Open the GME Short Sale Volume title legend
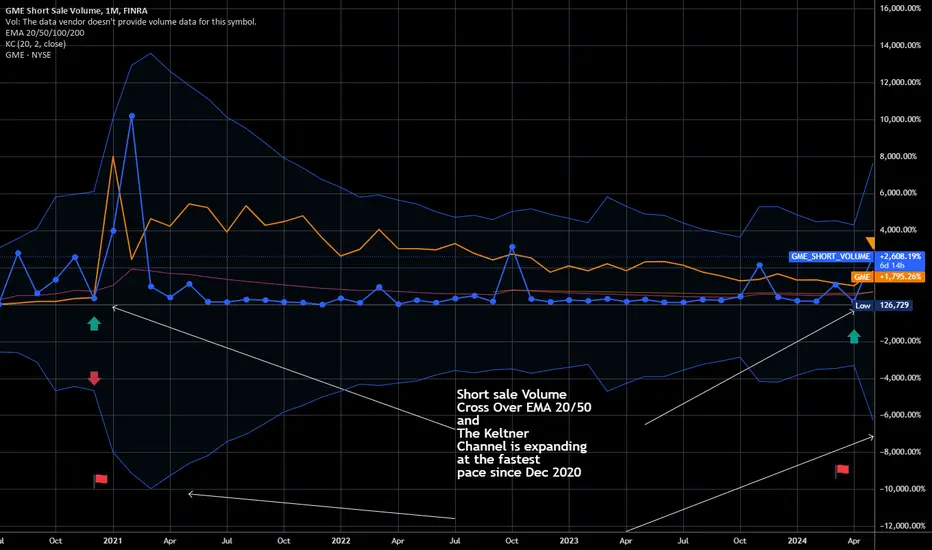Screen dimensions: 932x550 point(76,11)
